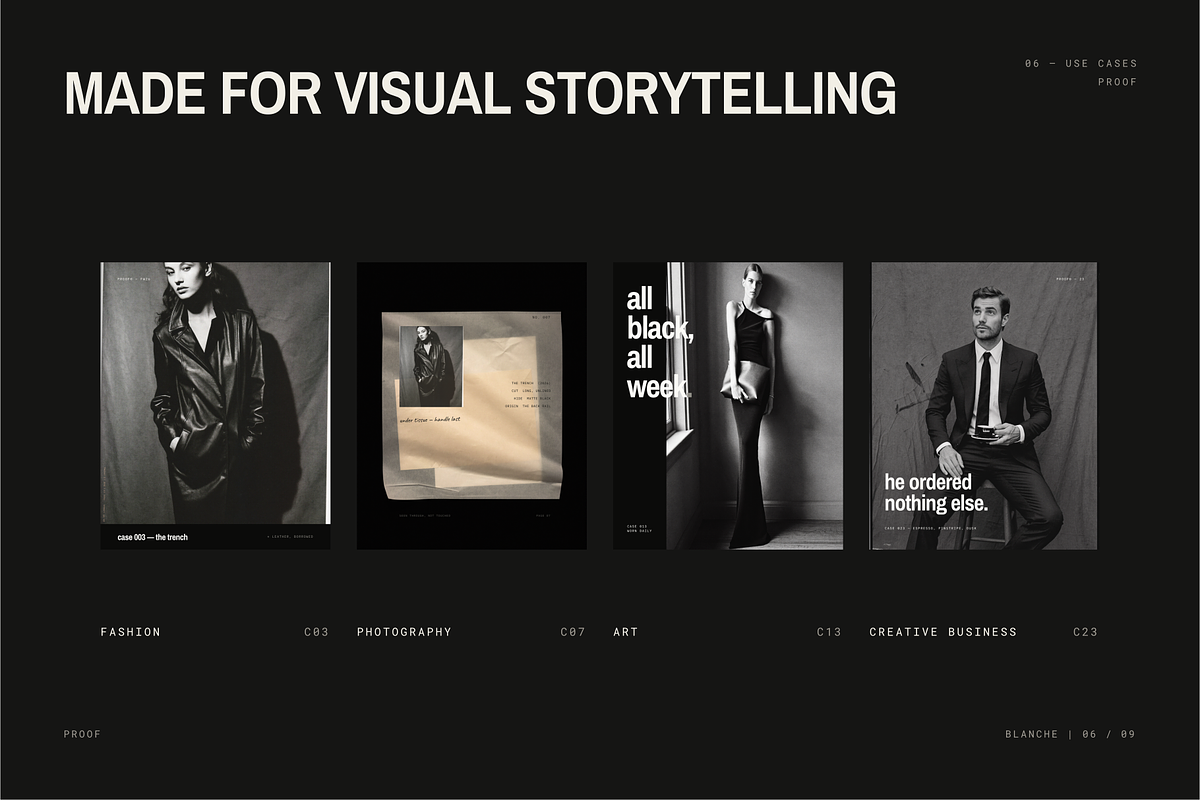Click the 'WORN DAILY' caption in Art card

(x=639, y=531)
